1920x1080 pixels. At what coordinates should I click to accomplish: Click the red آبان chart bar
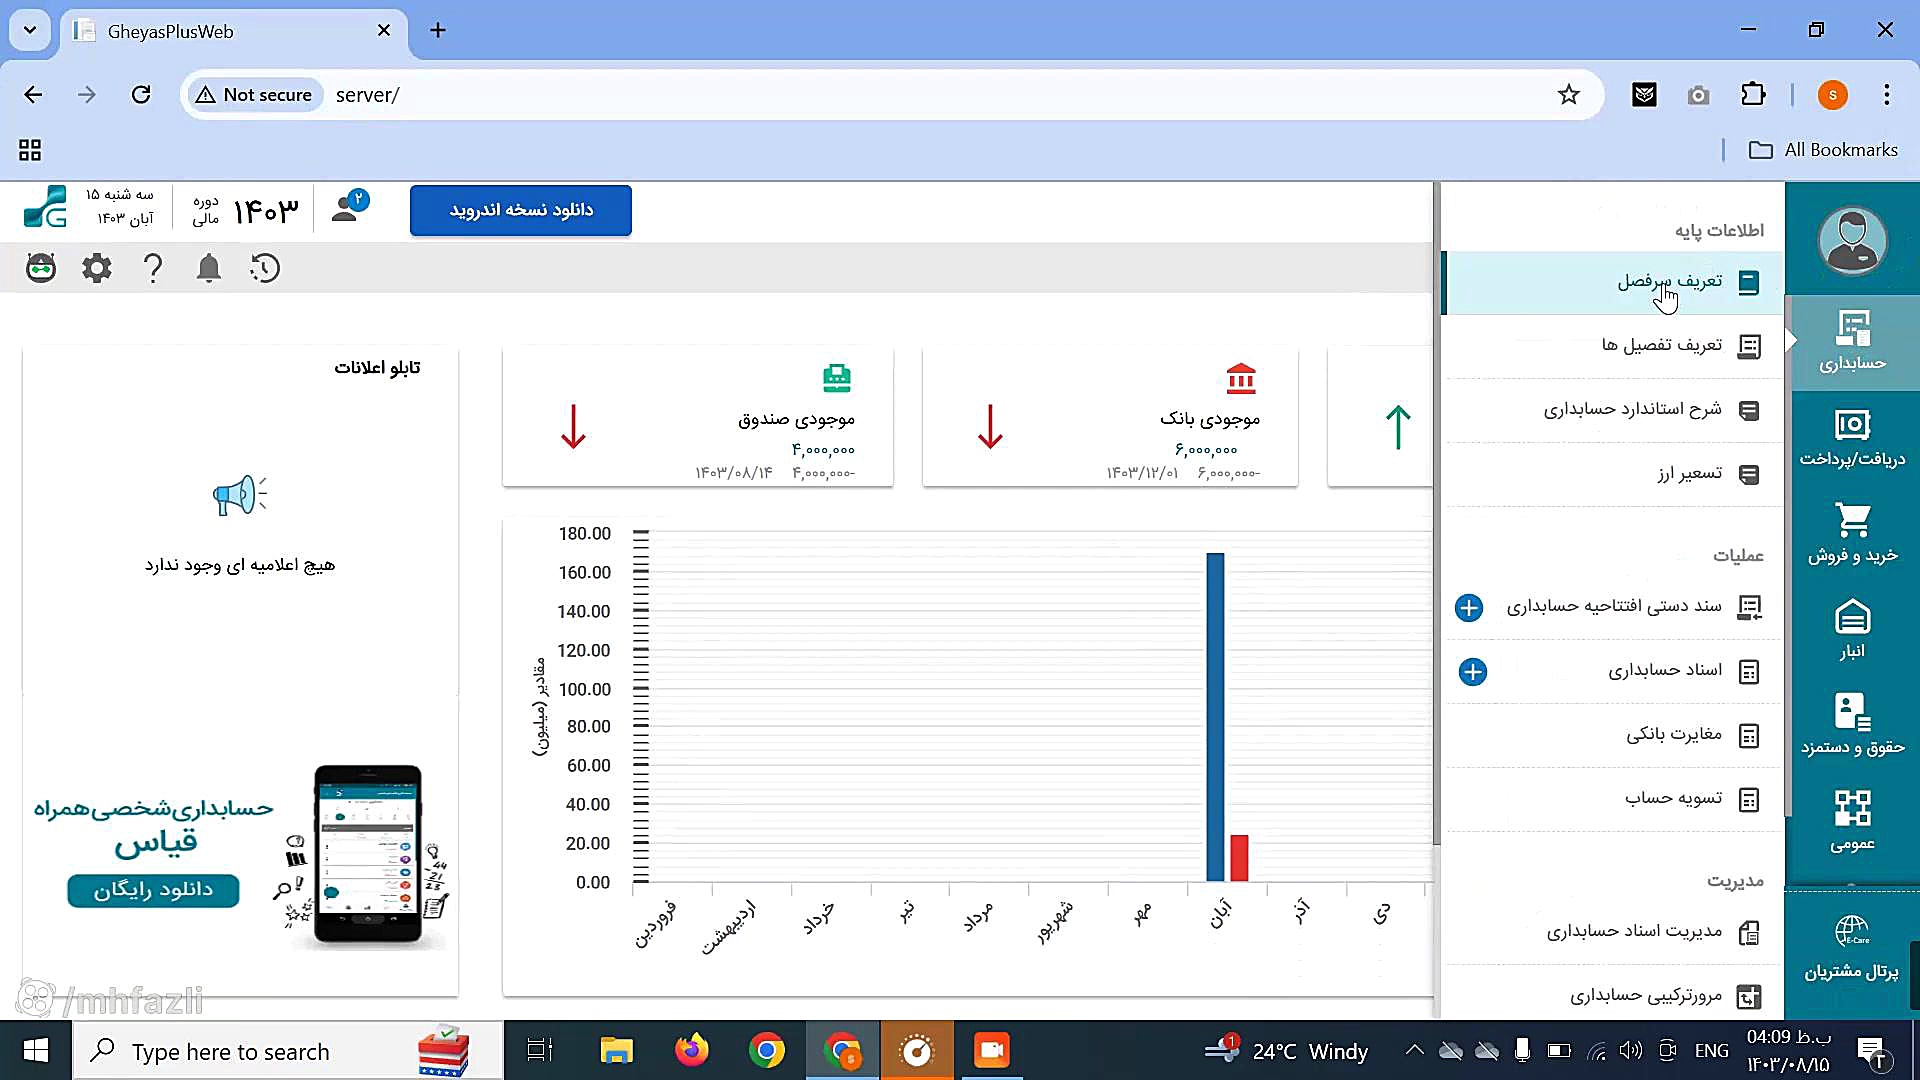coord(1239,858)
